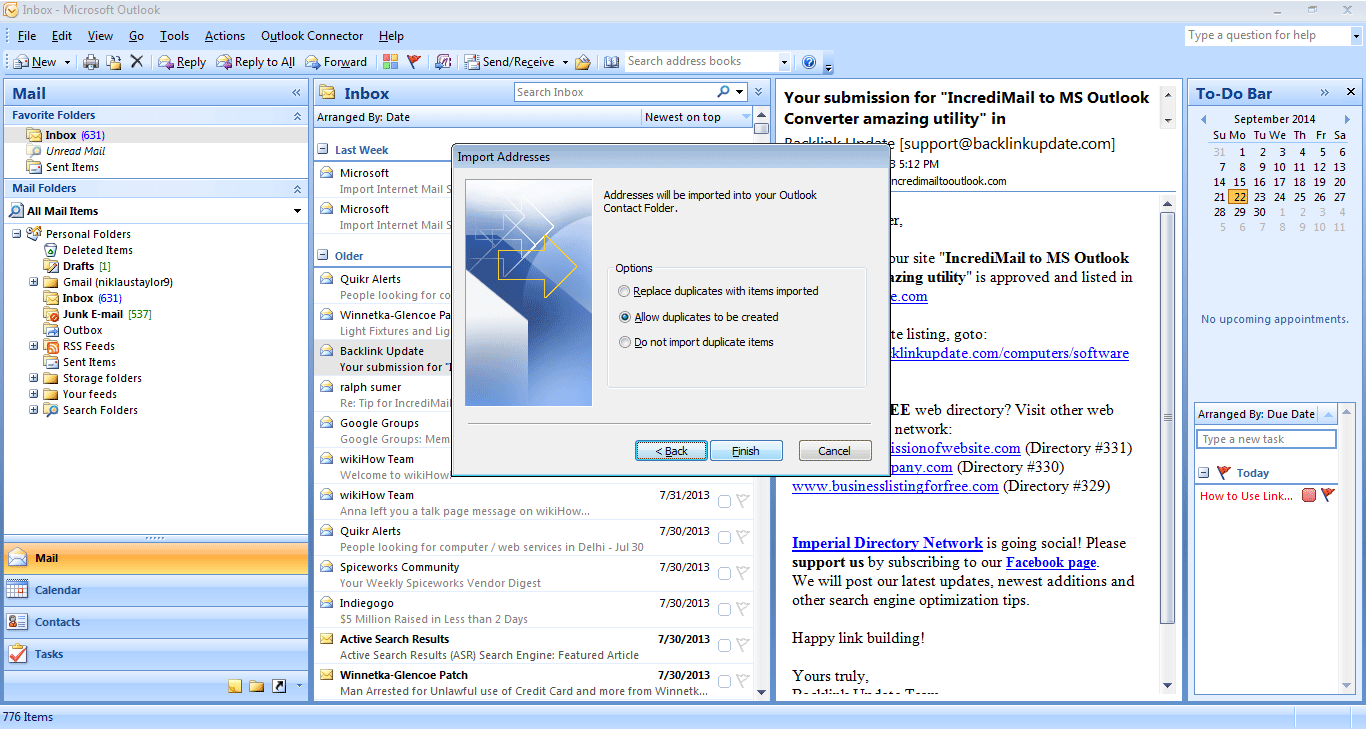Click category box on Winnetka-Glencoe Patch 7/30 message
The width and height of the screenshot is (1366, 729).
725,681
